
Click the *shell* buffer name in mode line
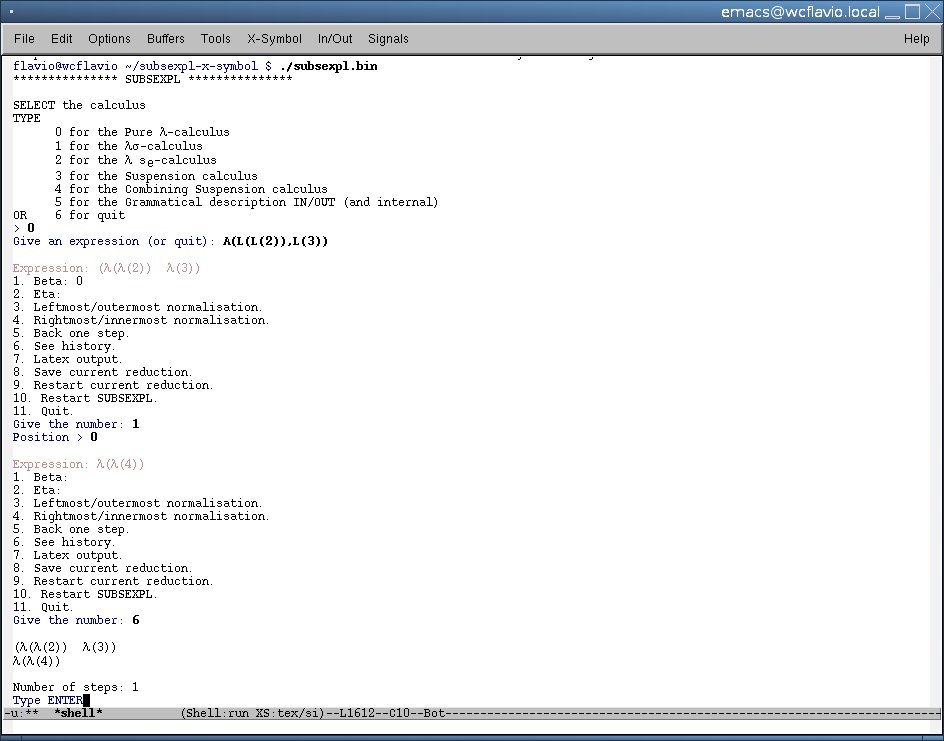78,713
